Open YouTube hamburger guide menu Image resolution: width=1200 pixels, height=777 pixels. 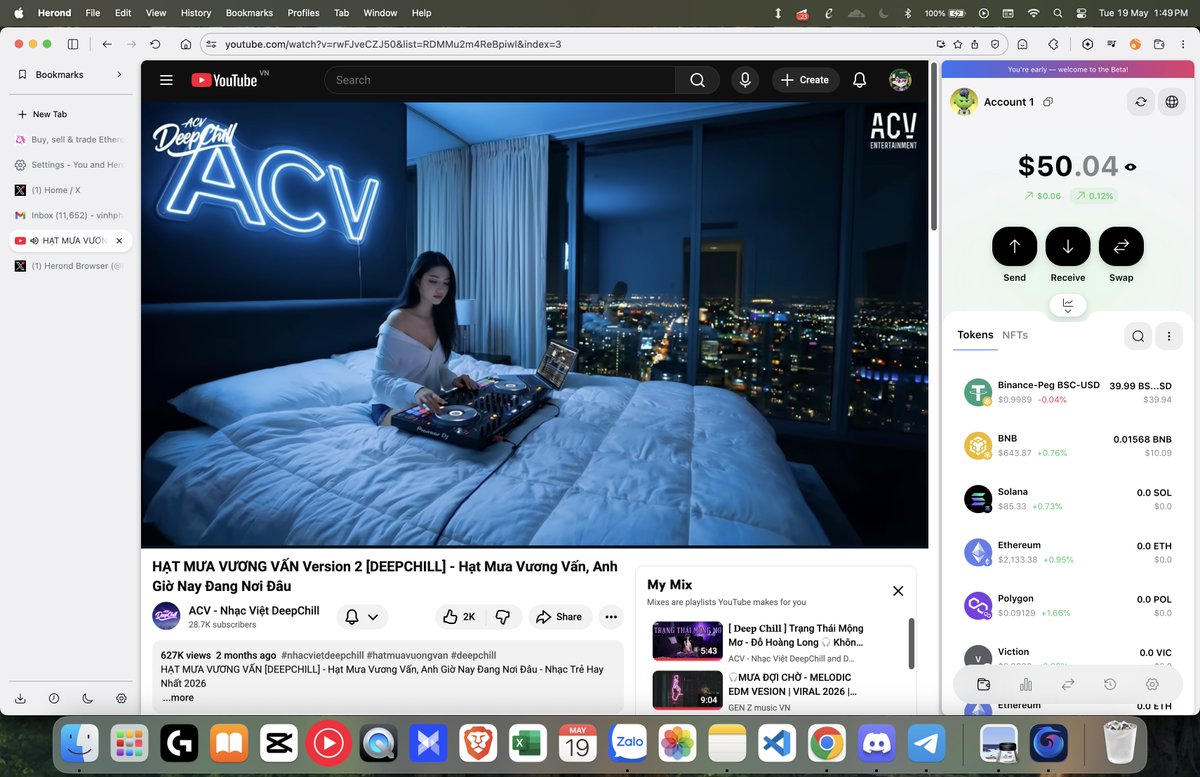click(x=167, y=80)
